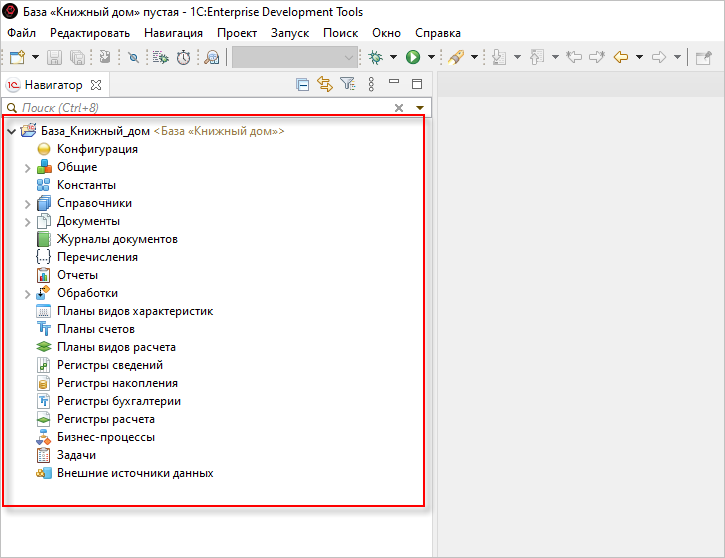Click the Debug bug icon in toolbar
This screenshot has height=558, width=725.
pyautogui.click(x=376, y=58)
